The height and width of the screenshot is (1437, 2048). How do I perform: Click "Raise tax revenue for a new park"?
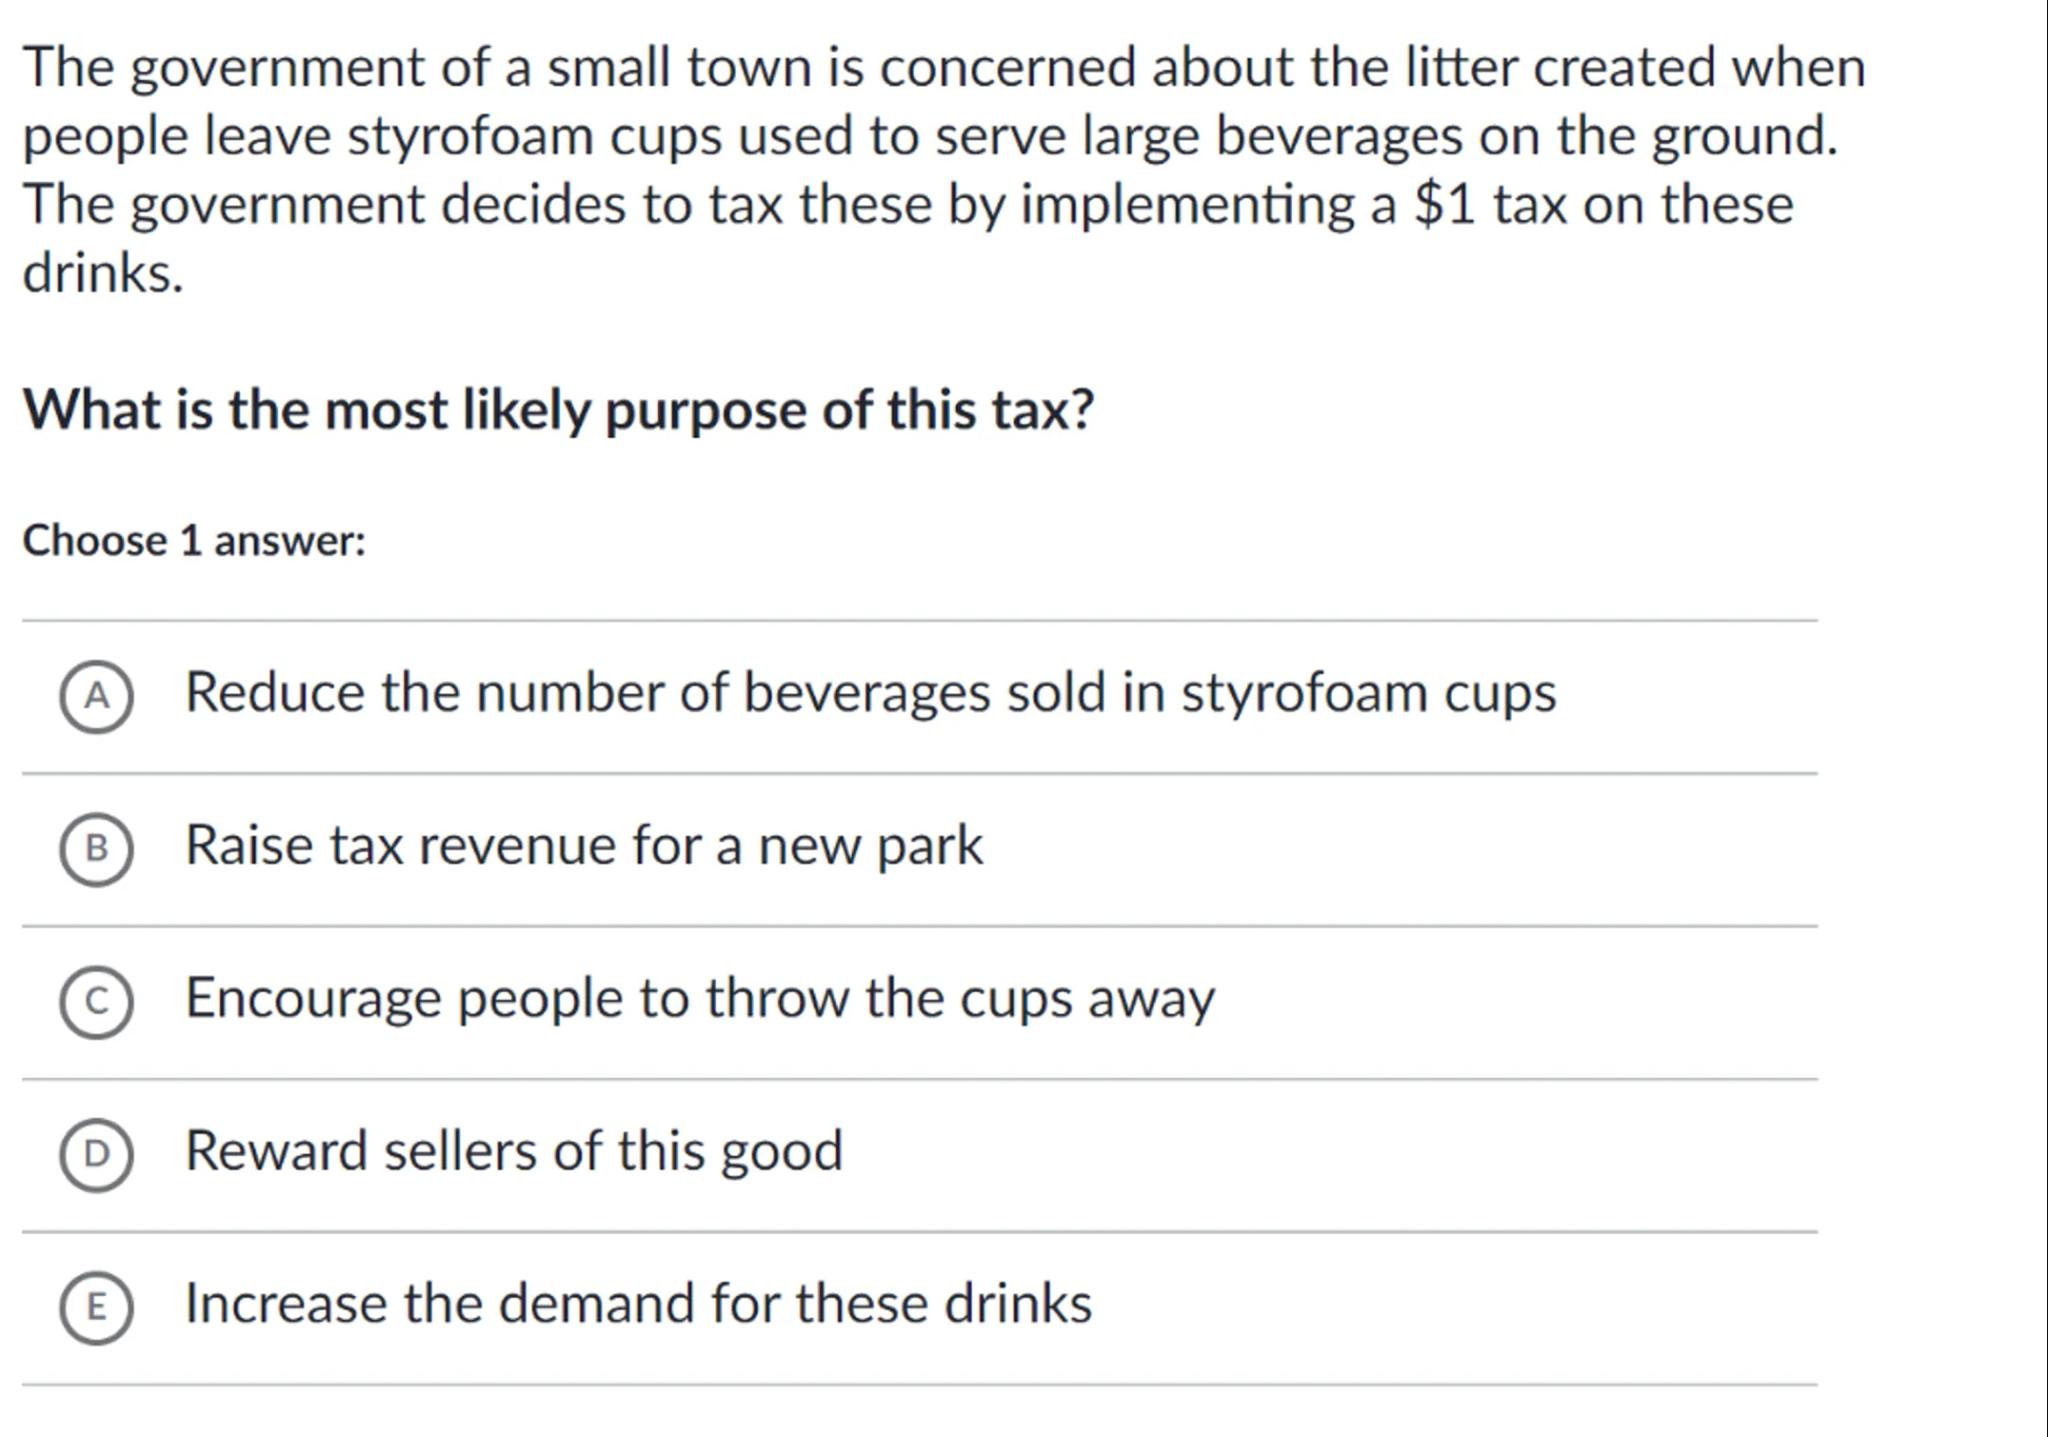[584, 845]
